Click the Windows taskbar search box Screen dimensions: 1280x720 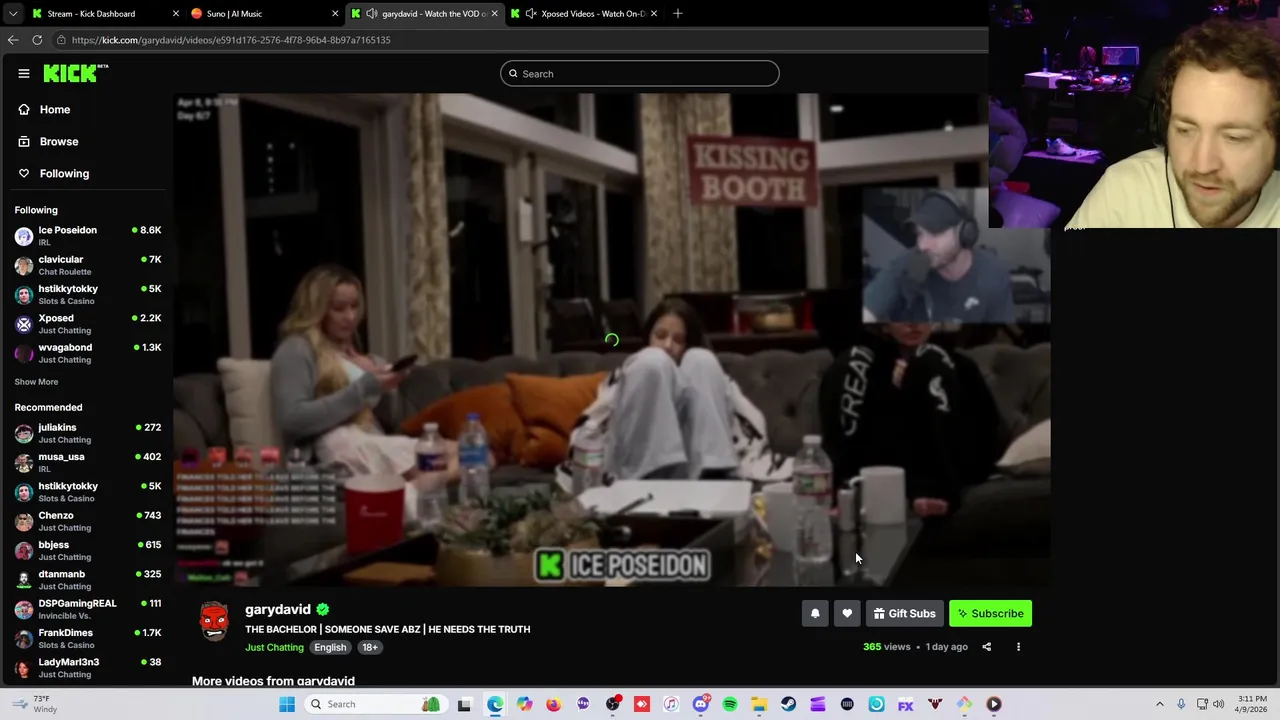click(x=375, y=704)
